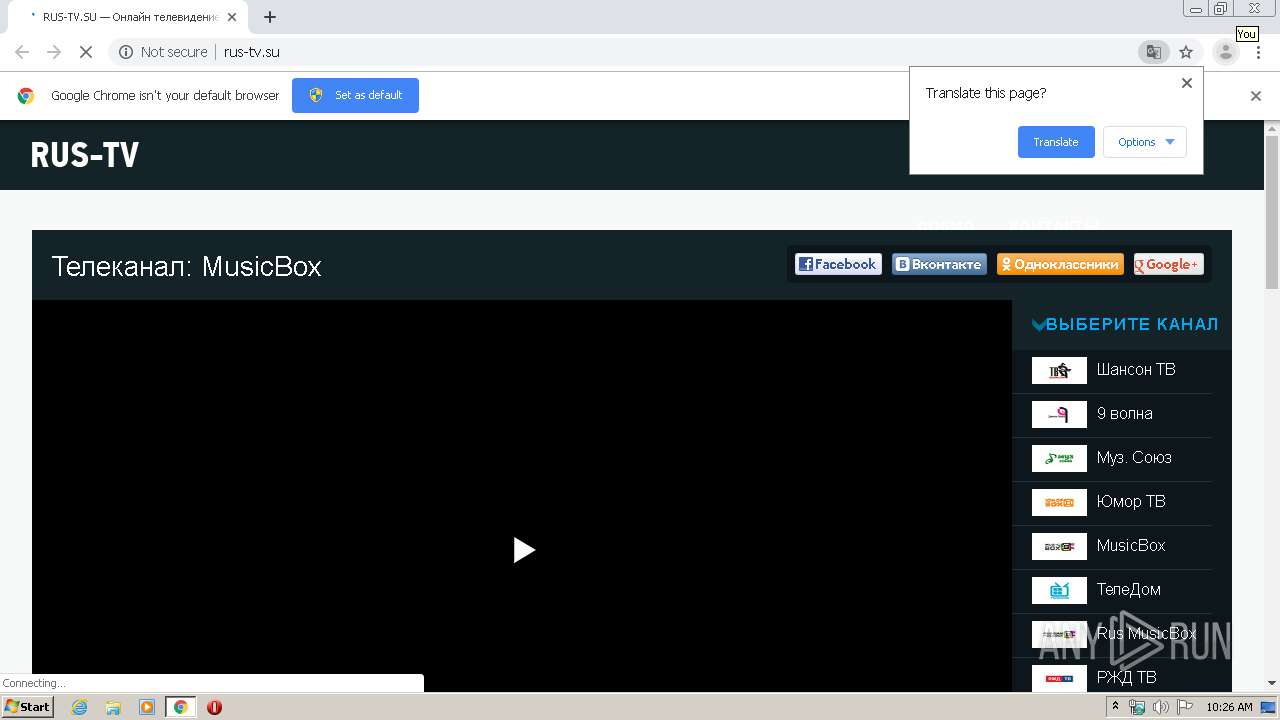Viewport: 1280px width, 720px height.
Task: Open a new browser tab
Action: pyautogui.click(x=270, y=17)
